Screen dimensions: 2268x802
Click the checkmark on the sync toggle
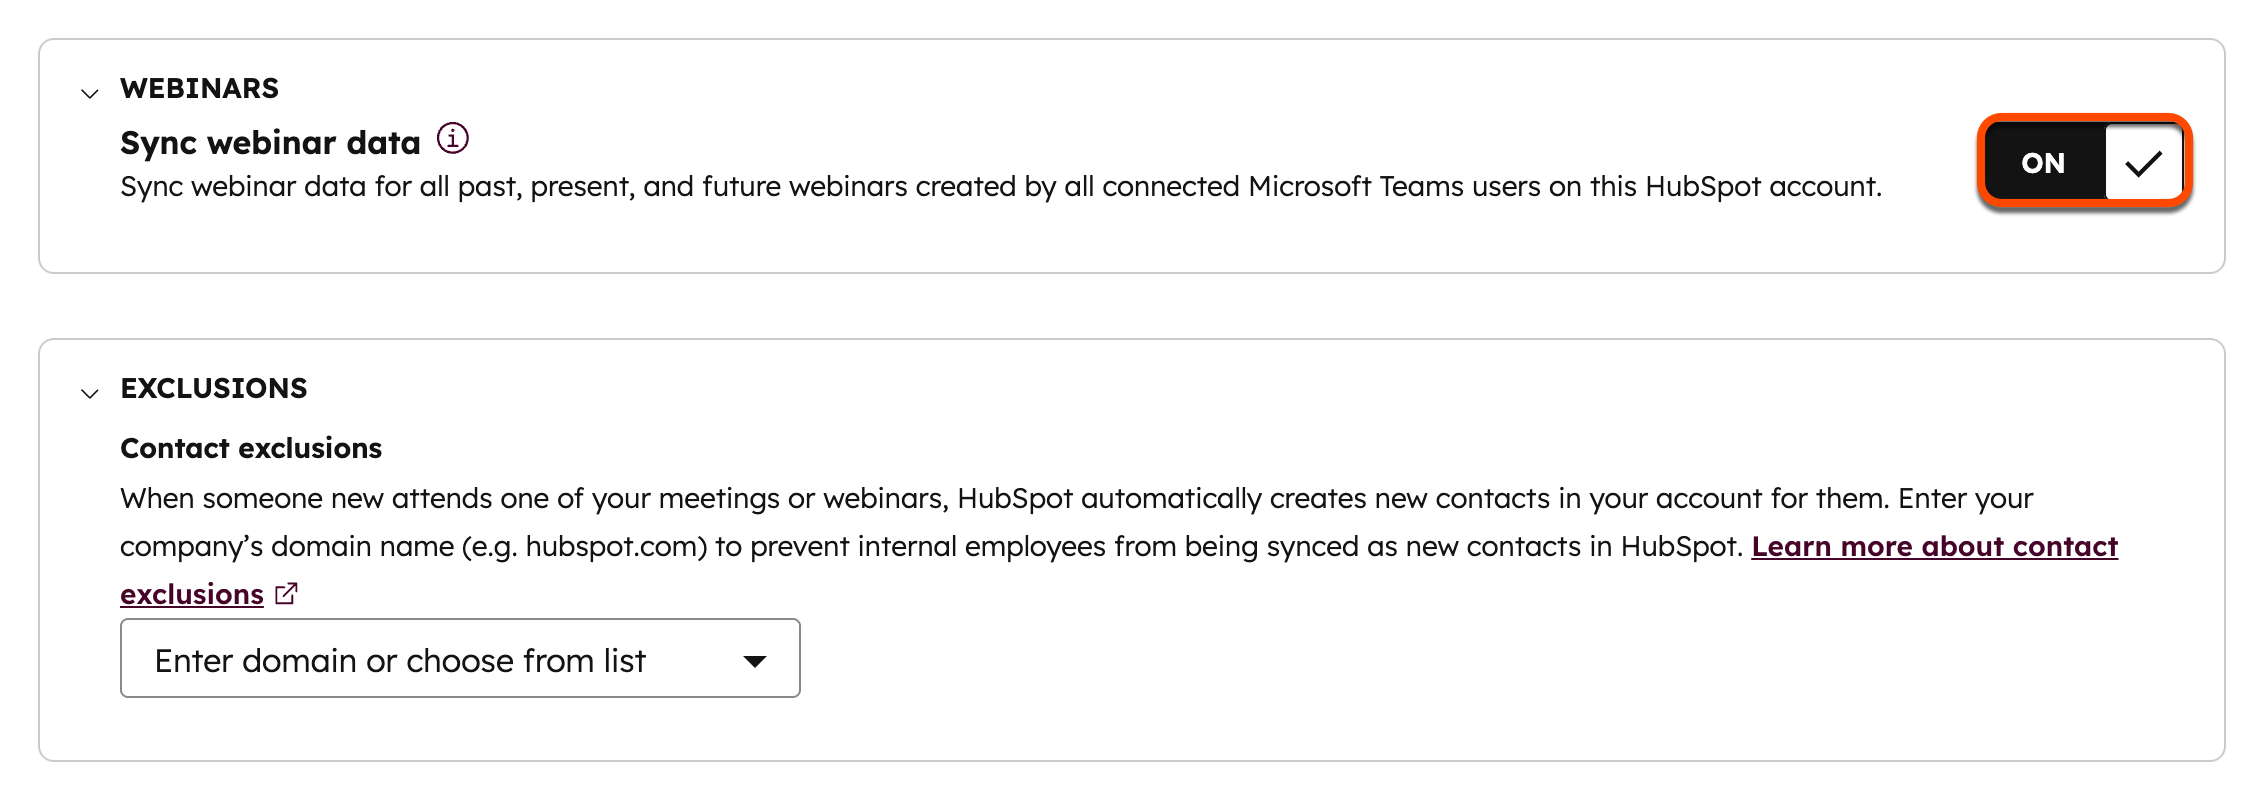pyautogui.click(x=2142, y=161)
